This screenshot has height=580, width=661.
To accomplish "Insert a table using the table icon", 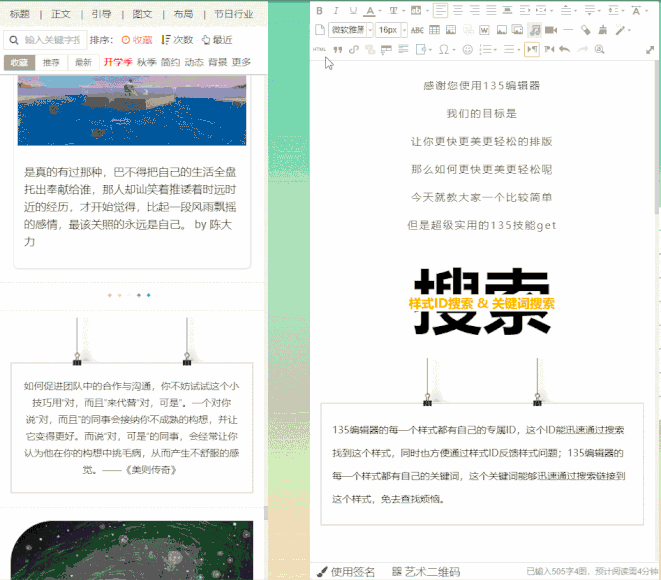I will (x=434, y=30).
